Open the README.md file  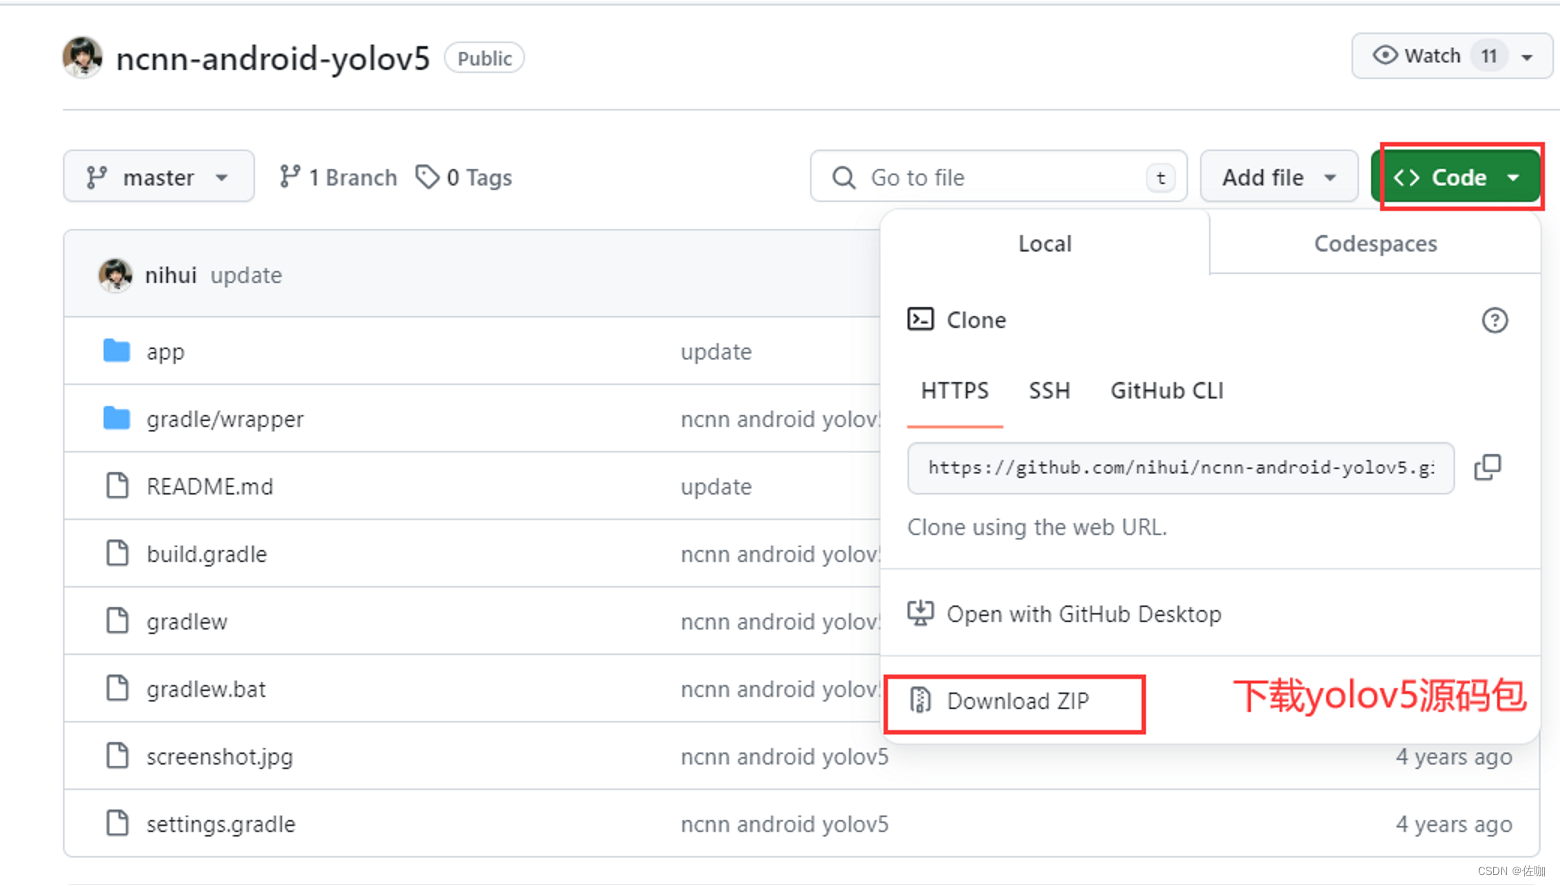(209, 487)
